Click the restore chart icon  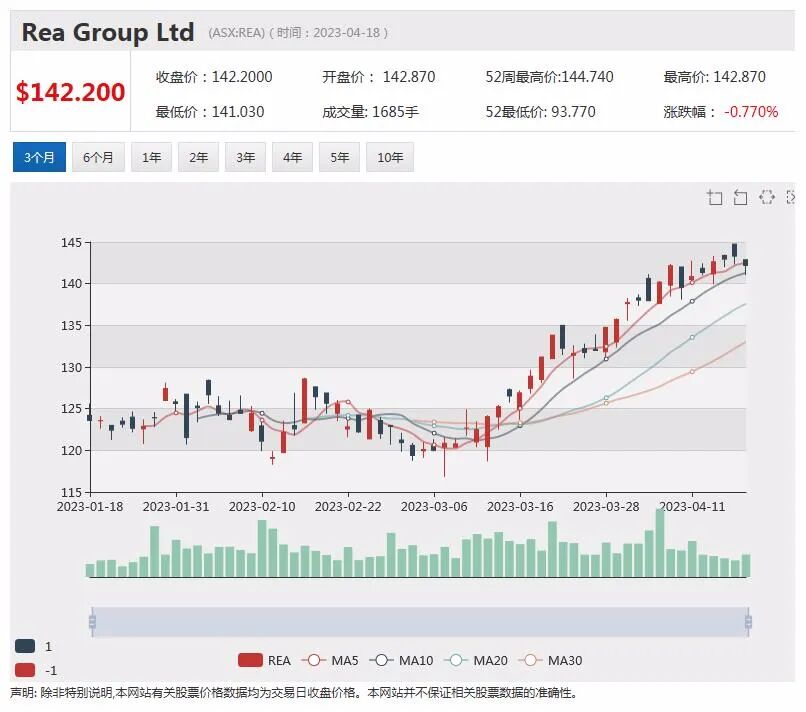coord(766,197)
